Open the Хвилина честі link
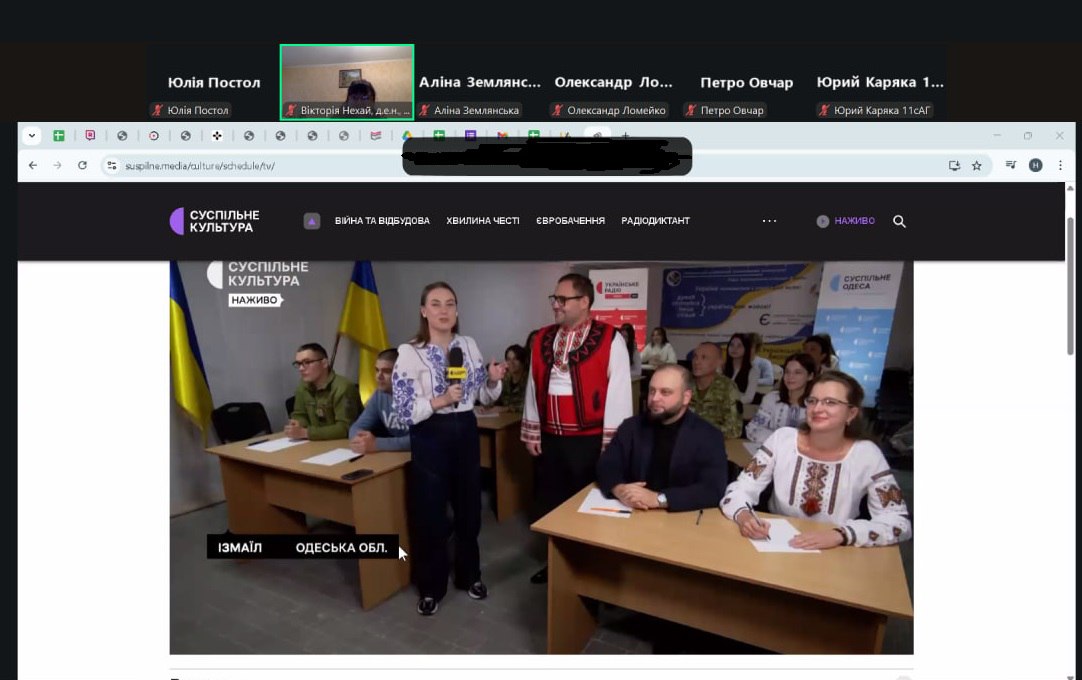The width and height of the screenshot is (1082, 680). pos(483,221)
